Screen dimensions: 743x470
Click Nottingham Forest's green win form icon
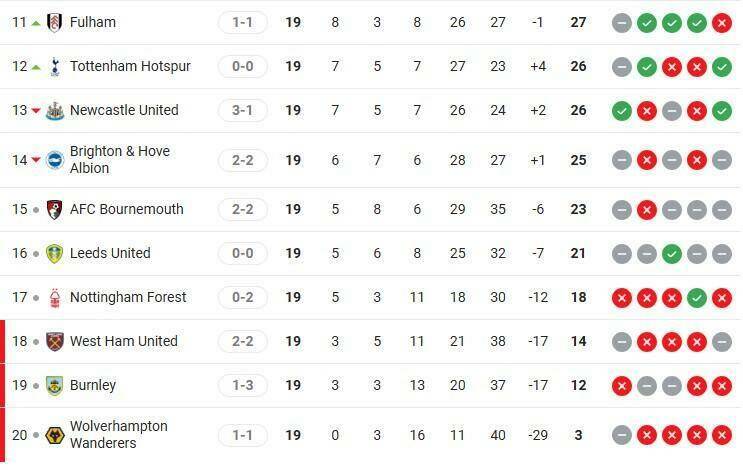[696, 297]
